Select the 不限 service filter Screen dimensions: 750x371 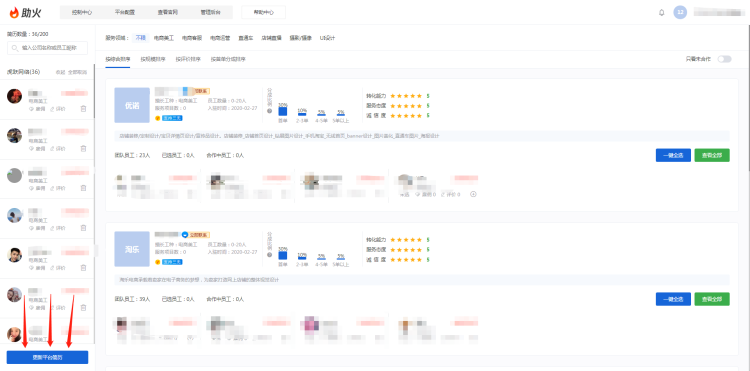tap(140, 38)
